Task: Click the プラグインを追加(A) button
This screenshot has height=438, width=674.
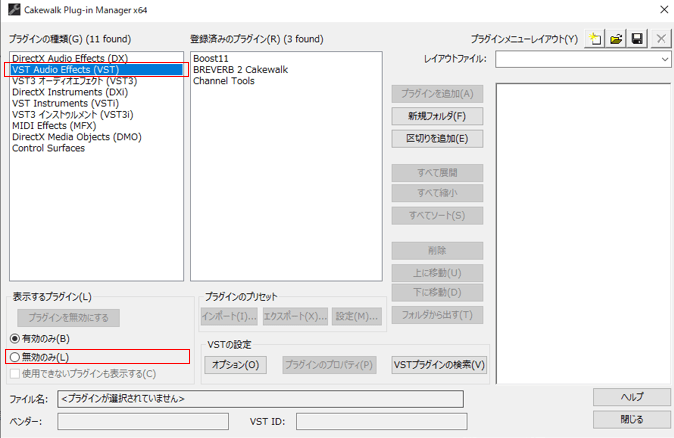Action: (437, 94)
